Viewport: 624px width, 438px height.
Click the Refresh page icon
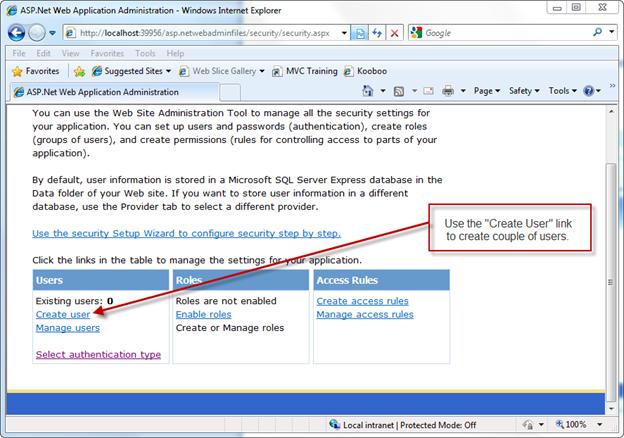[x=377, y=33]
